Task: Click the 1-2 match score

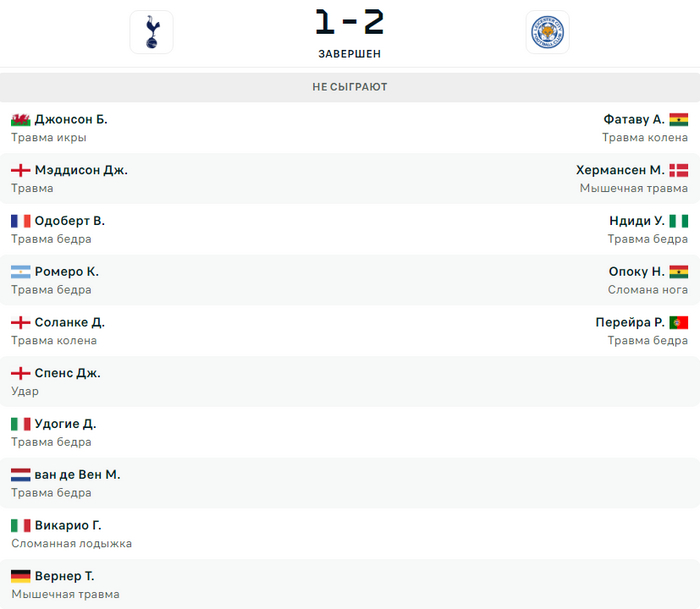Action: tap(349, 22)
